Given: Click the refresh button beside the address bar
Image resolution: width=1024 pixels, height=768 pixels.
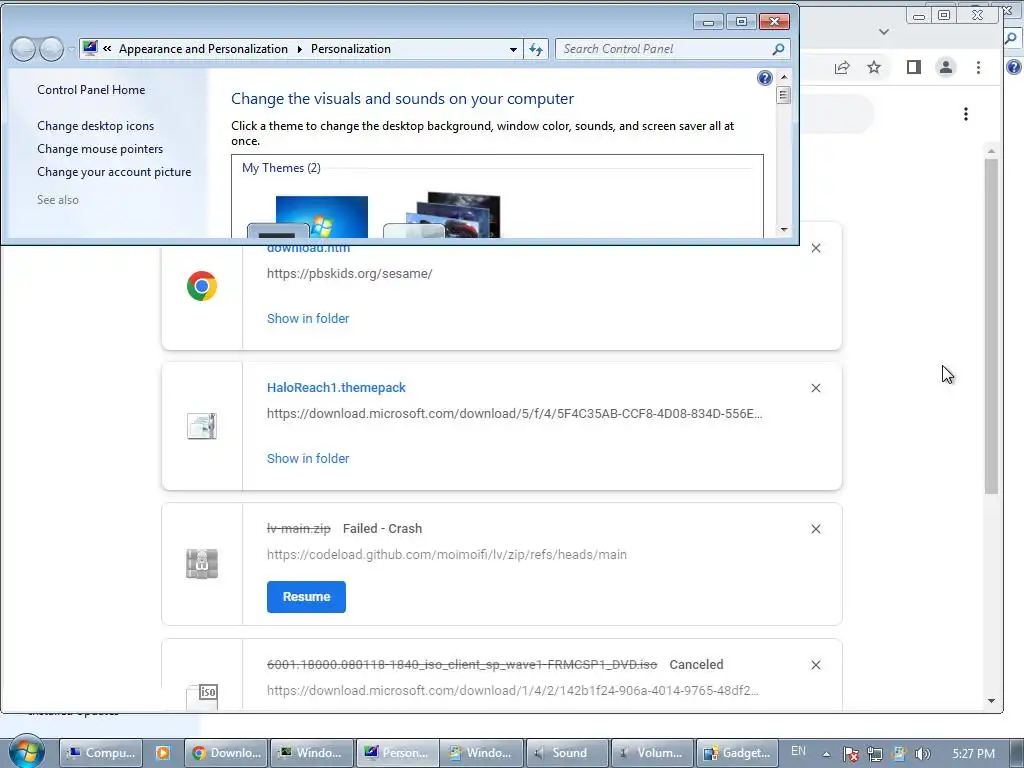Looking at the screenshot, I should pos(536,49).
